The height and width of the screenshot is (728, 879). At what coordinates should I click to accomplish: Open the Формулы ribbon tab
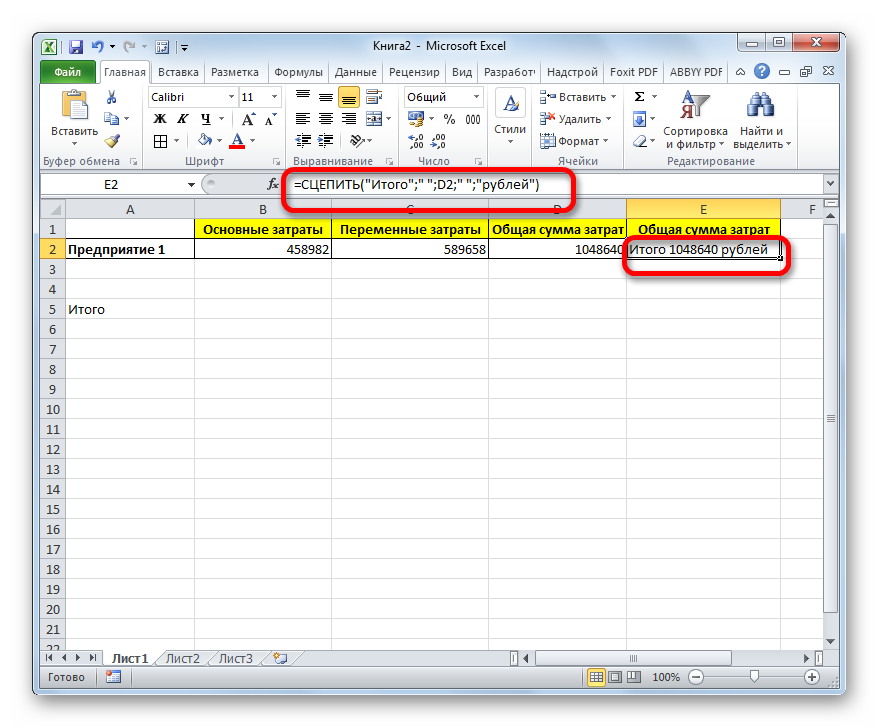tap(298, 72)
